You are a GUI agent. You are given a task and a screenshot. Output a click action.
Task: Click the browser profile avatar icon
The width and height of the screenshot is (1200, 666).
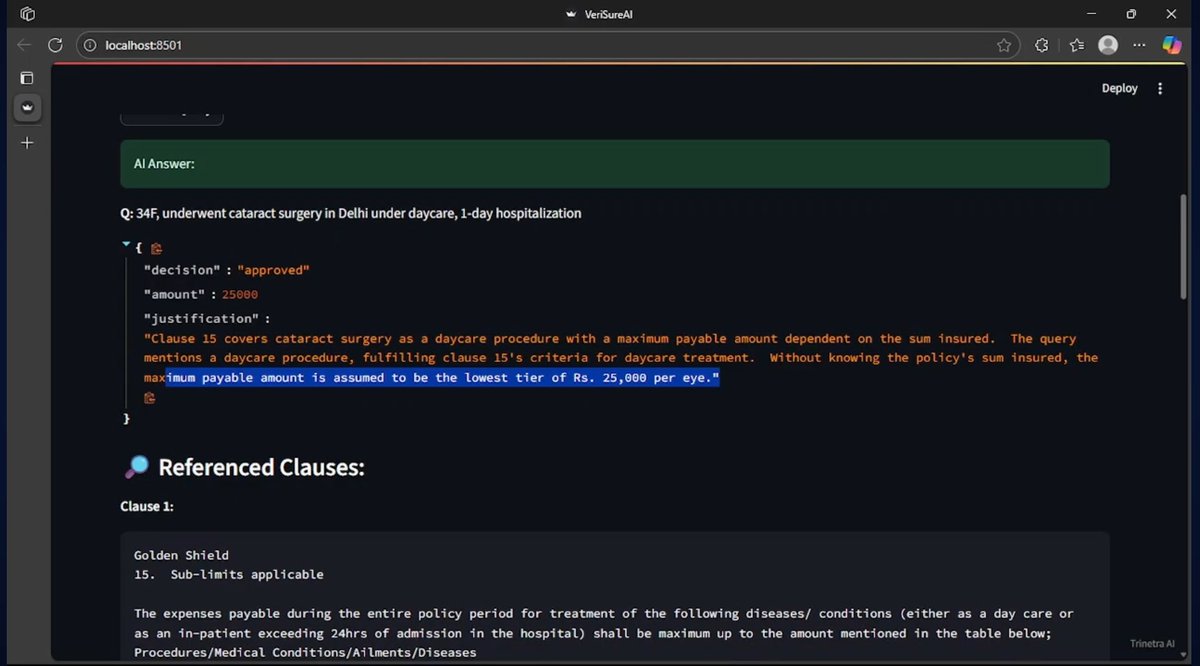click(x=1107, y=44)
